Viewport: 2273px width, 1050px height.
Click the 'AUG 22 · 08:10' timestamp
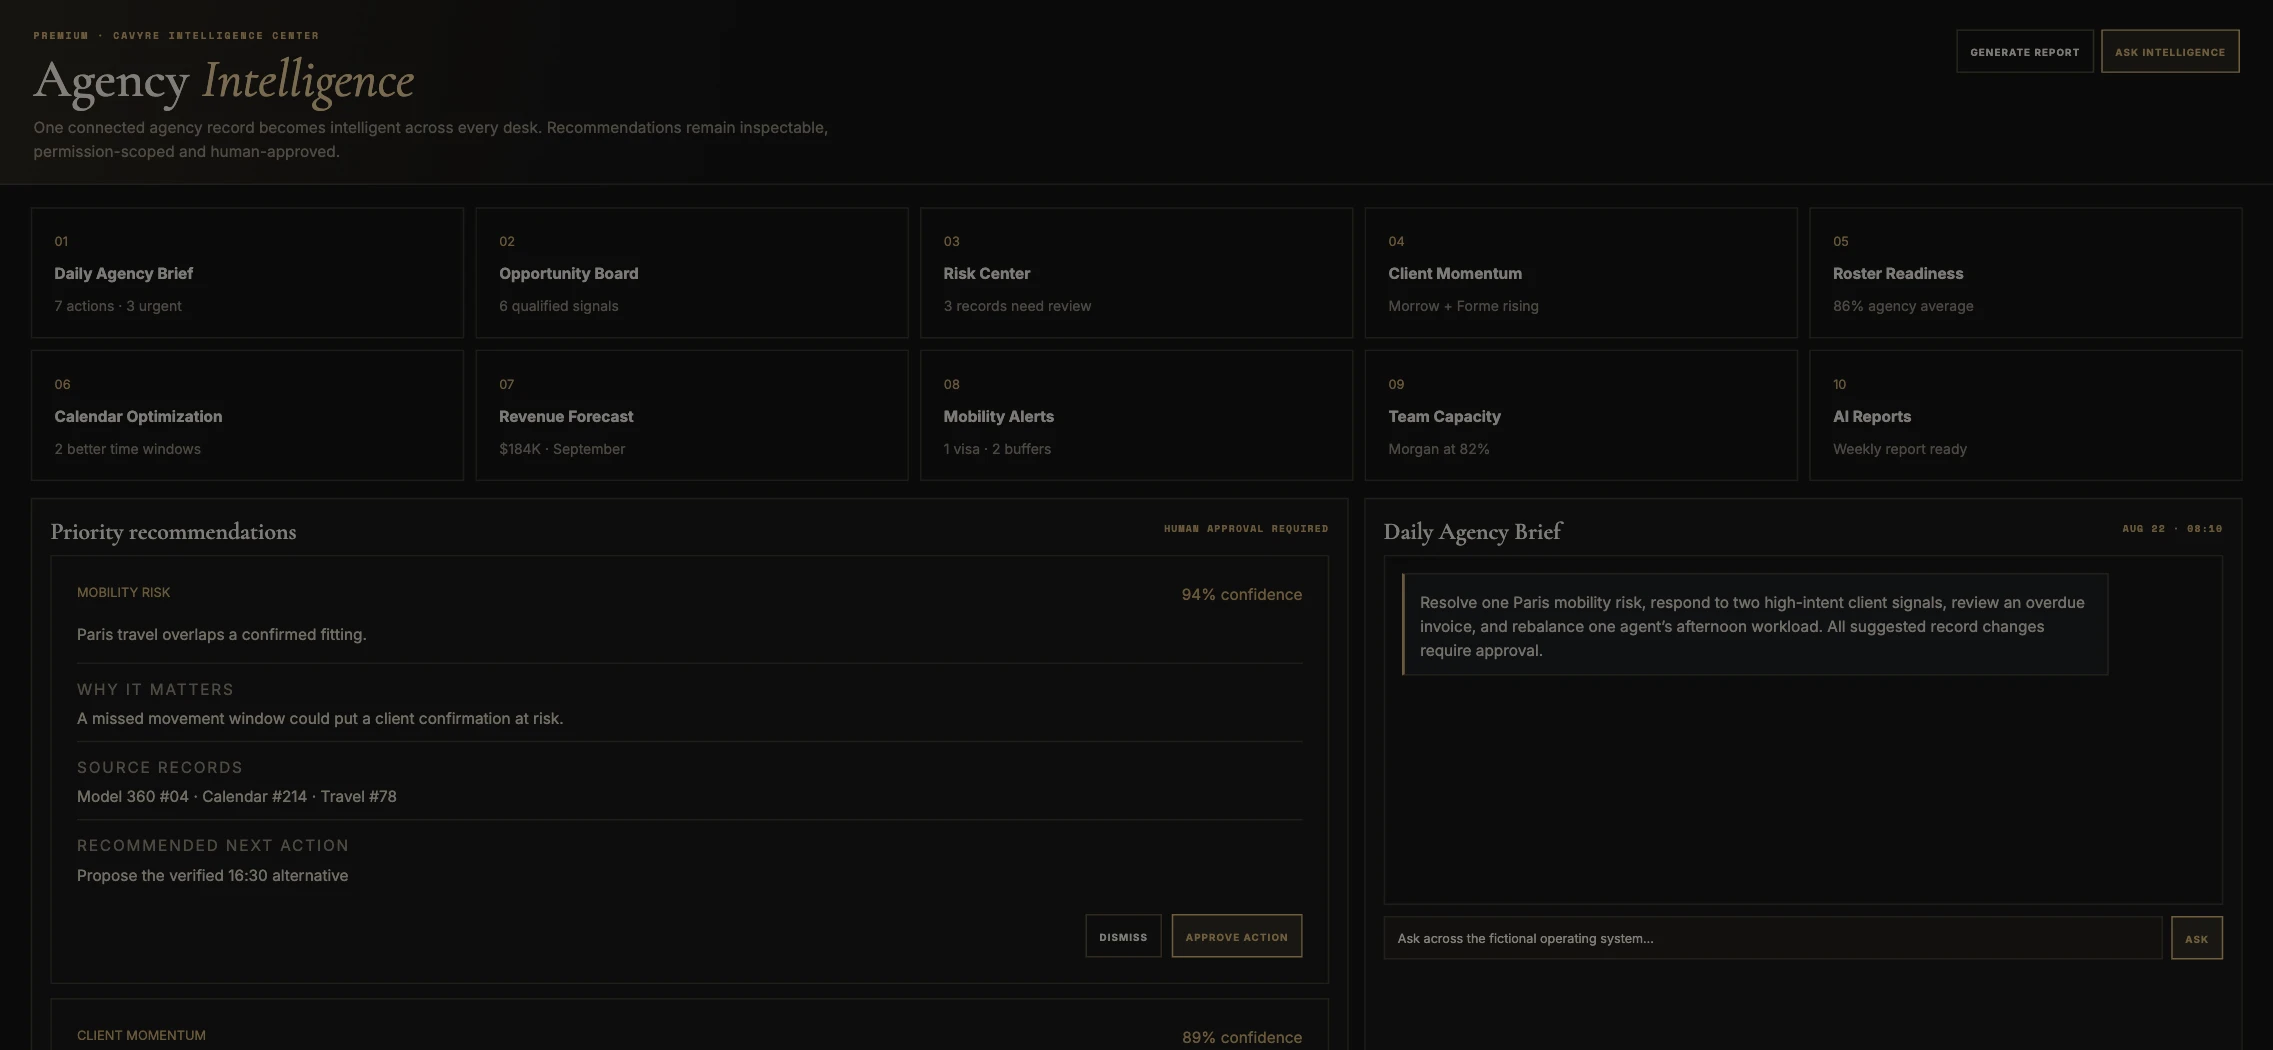(x=2172, y=528)
